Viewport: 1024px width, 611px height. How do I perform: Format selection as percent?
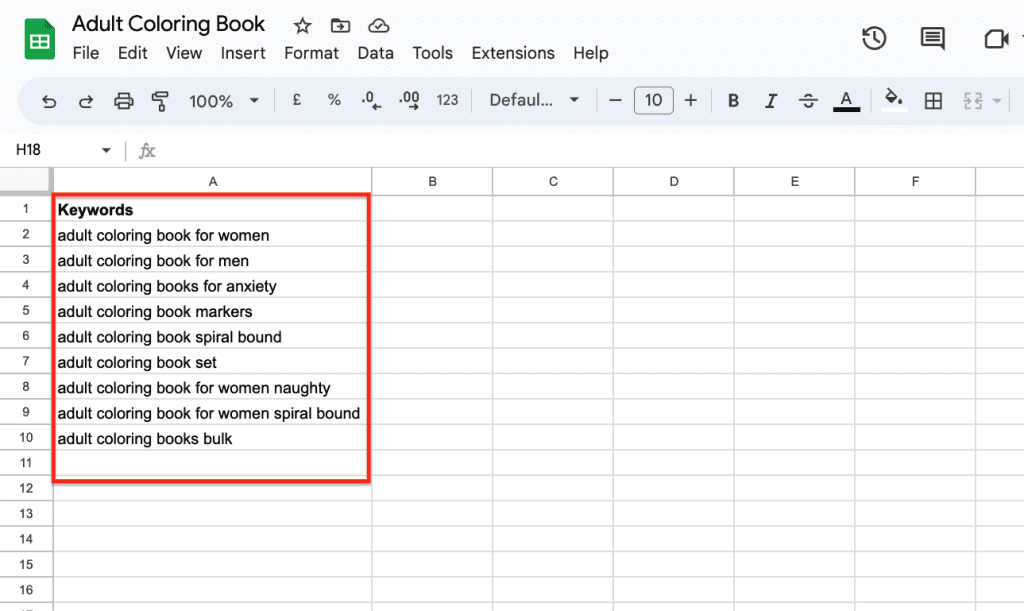334,100
